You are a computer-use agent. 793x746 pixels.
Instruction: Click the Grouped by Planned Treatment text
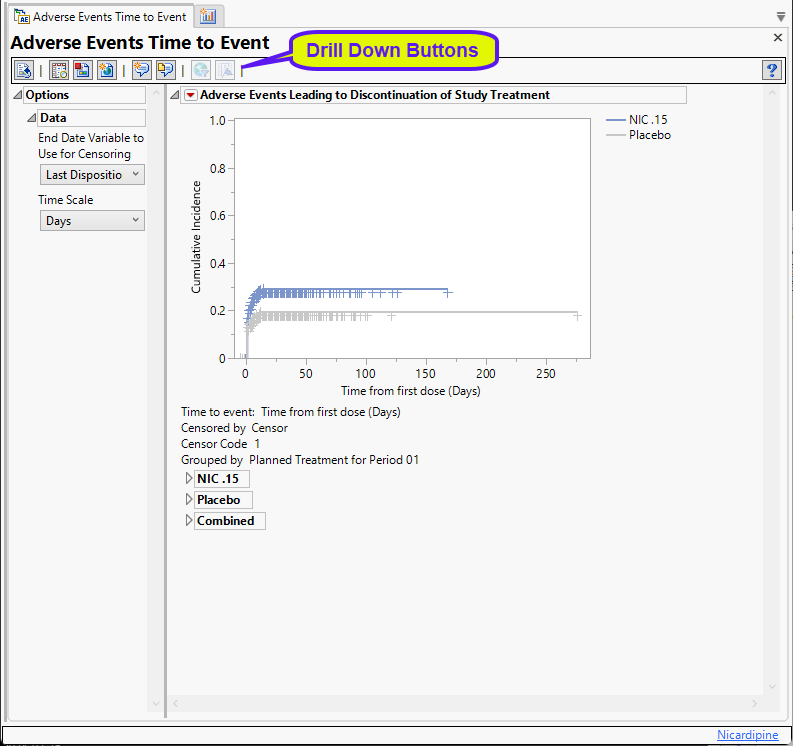point(300,460)
